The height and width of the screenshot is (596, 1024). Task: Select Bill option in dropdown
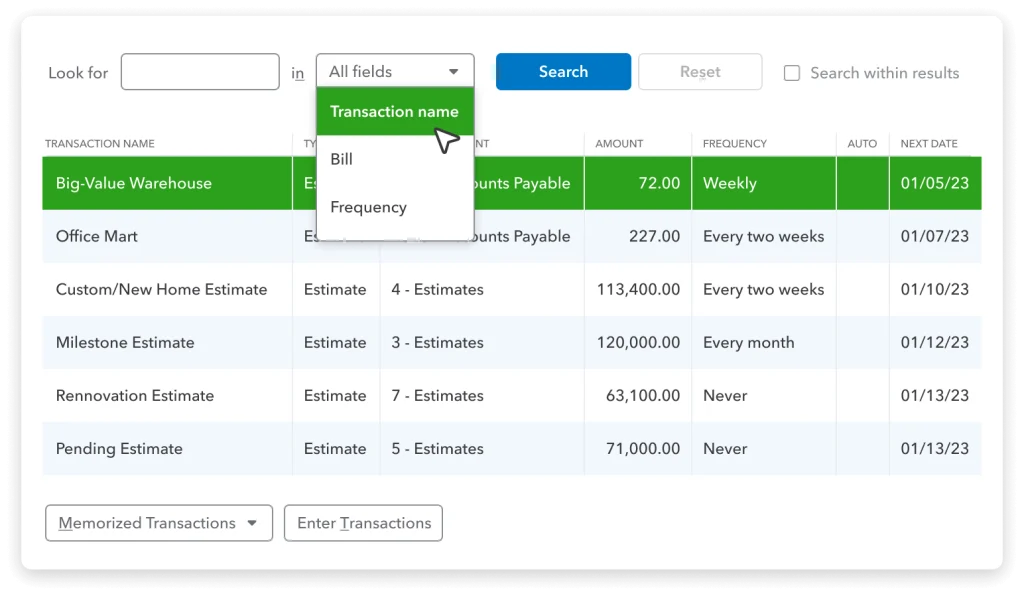pos(395,159)
